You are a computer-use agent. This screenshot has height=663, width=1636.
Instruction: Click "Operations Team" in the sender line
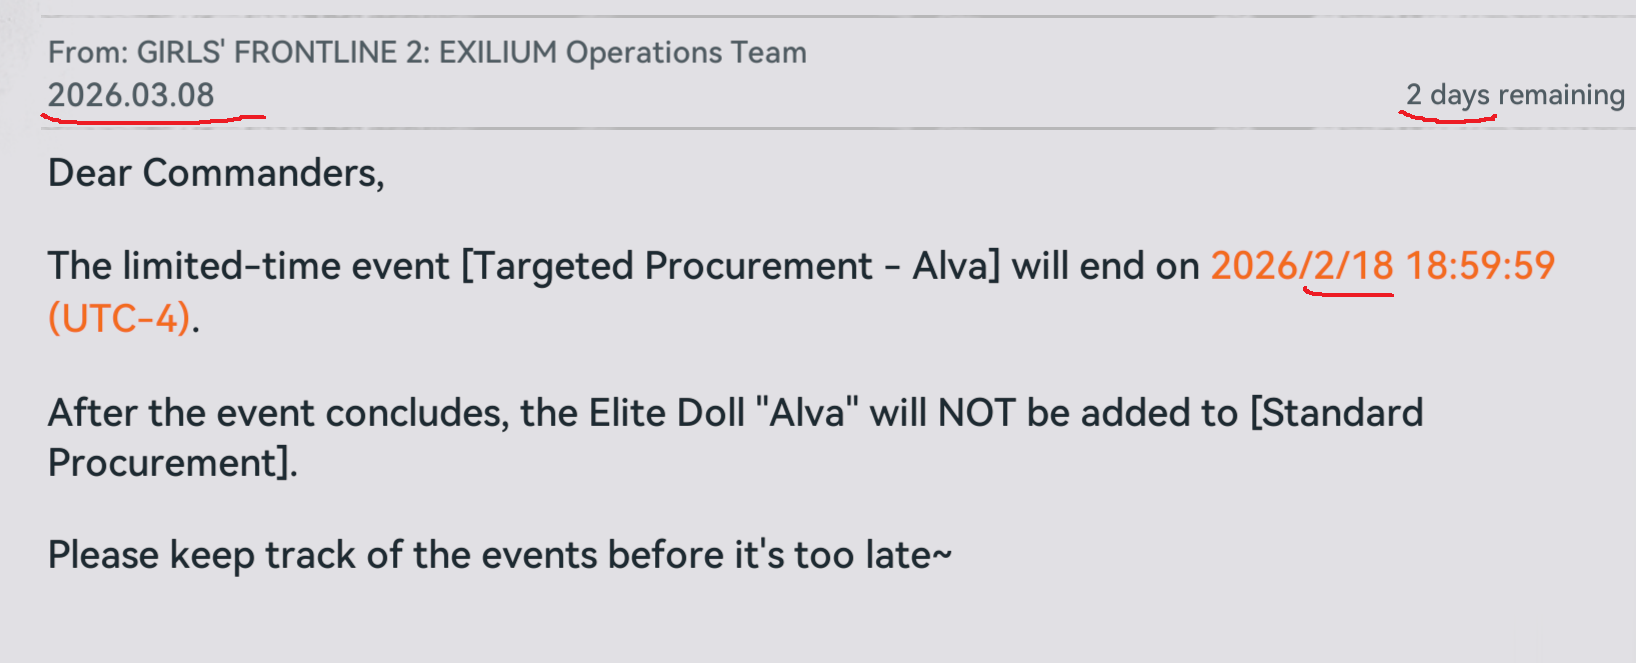click(686, 52)
